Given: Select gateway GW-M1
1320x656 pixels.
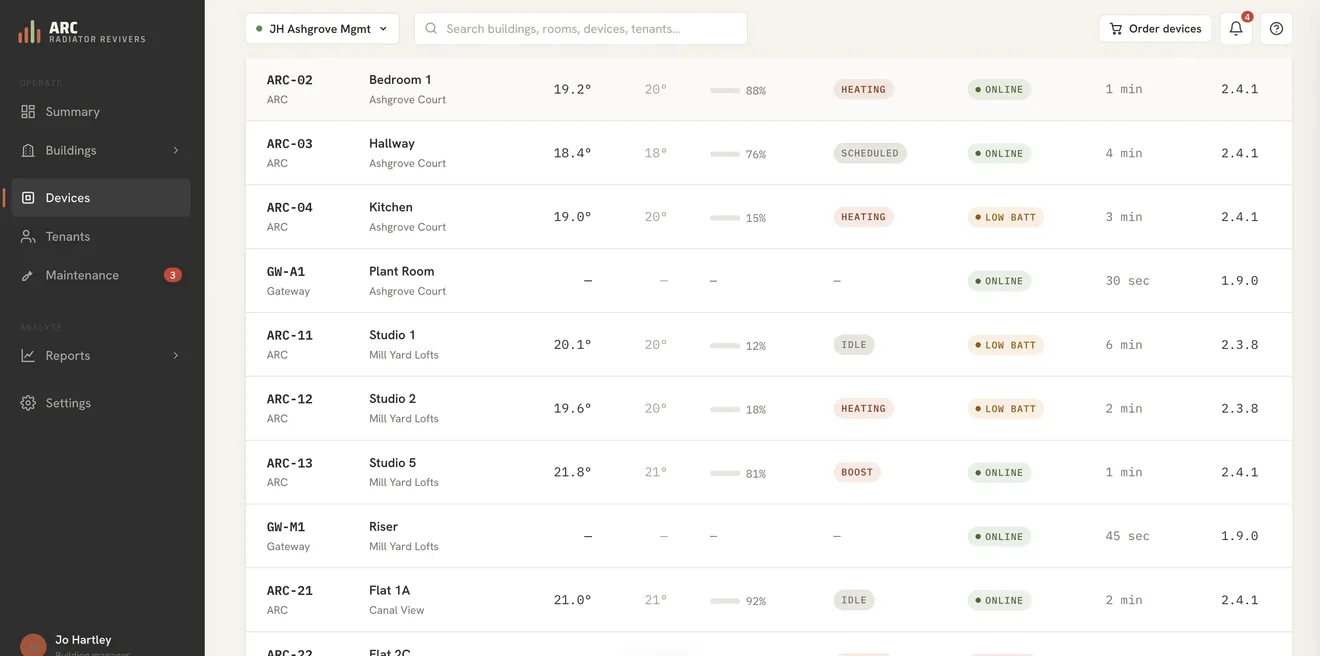Looking at the screenshot, I should 286,527.
